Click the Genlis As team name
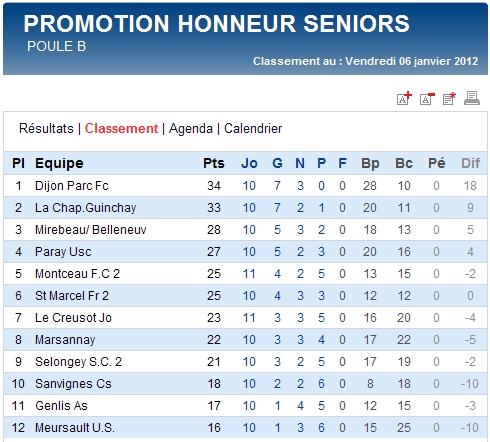 coord(61,406)
